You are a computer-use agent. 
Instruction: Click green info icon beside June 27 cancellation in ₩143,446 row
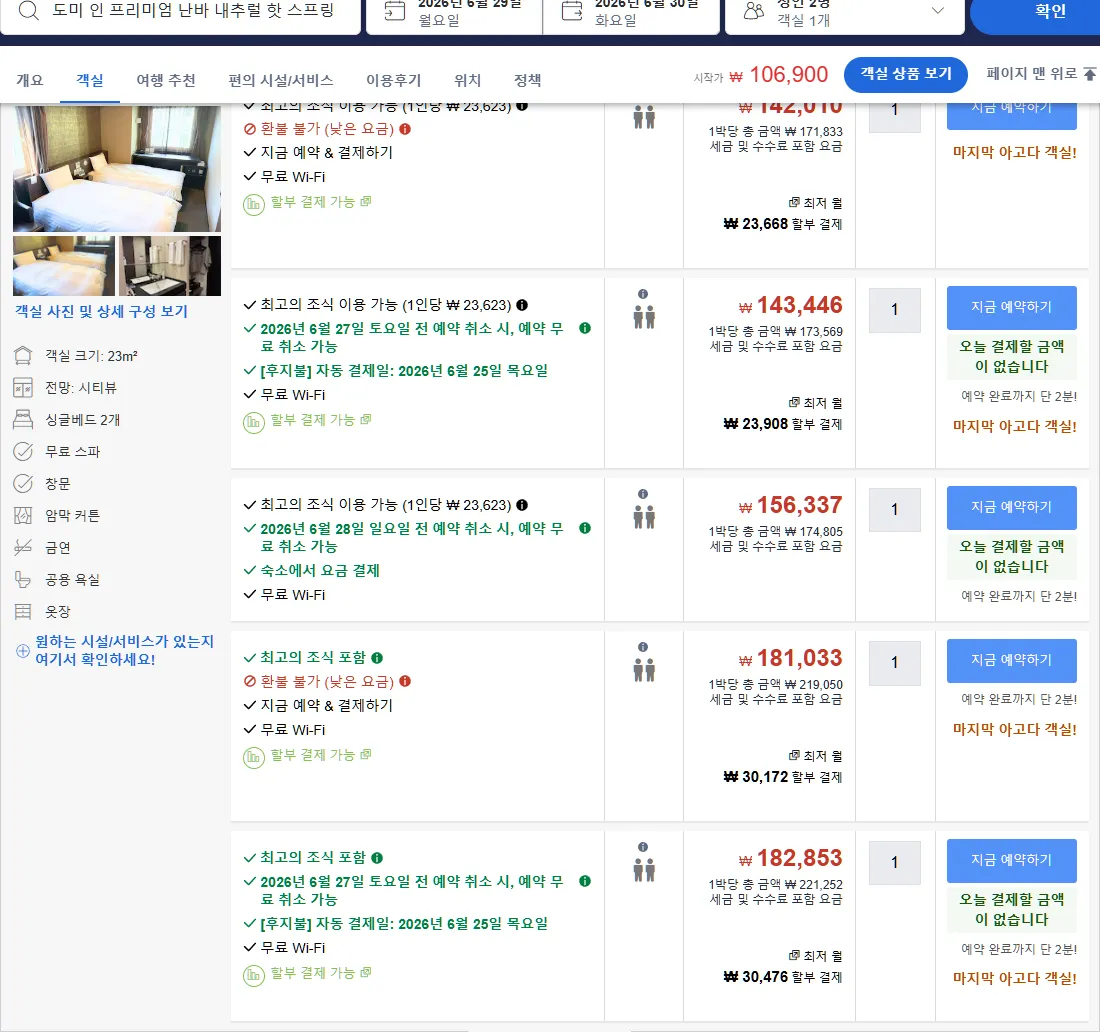(585, 328)
